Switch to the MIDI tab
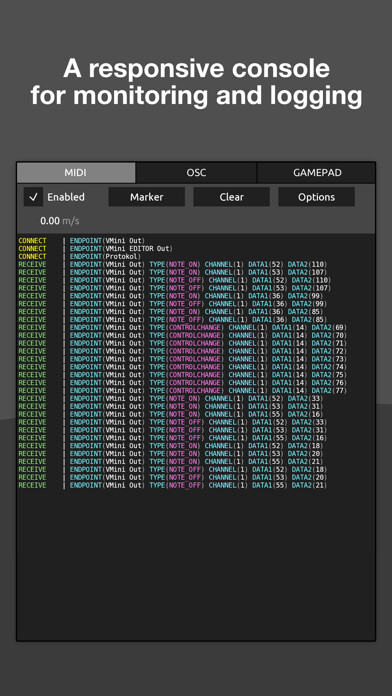 (x=76, y=173)
